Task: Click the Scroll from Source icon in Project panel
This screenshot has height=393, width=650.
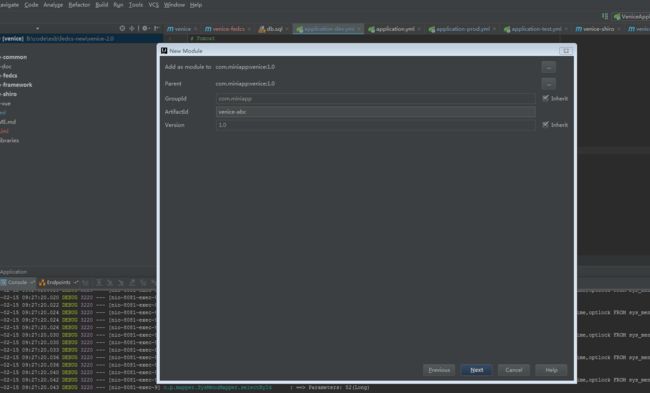Action: 122,28
